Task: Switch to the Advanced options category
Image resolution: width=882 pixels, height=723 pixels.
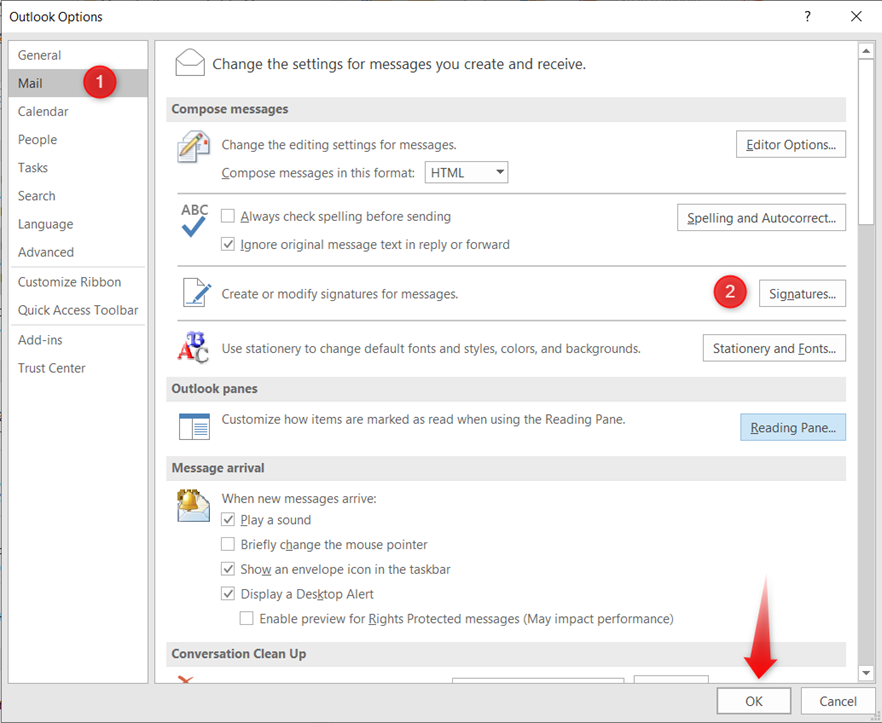Action: 46,252
